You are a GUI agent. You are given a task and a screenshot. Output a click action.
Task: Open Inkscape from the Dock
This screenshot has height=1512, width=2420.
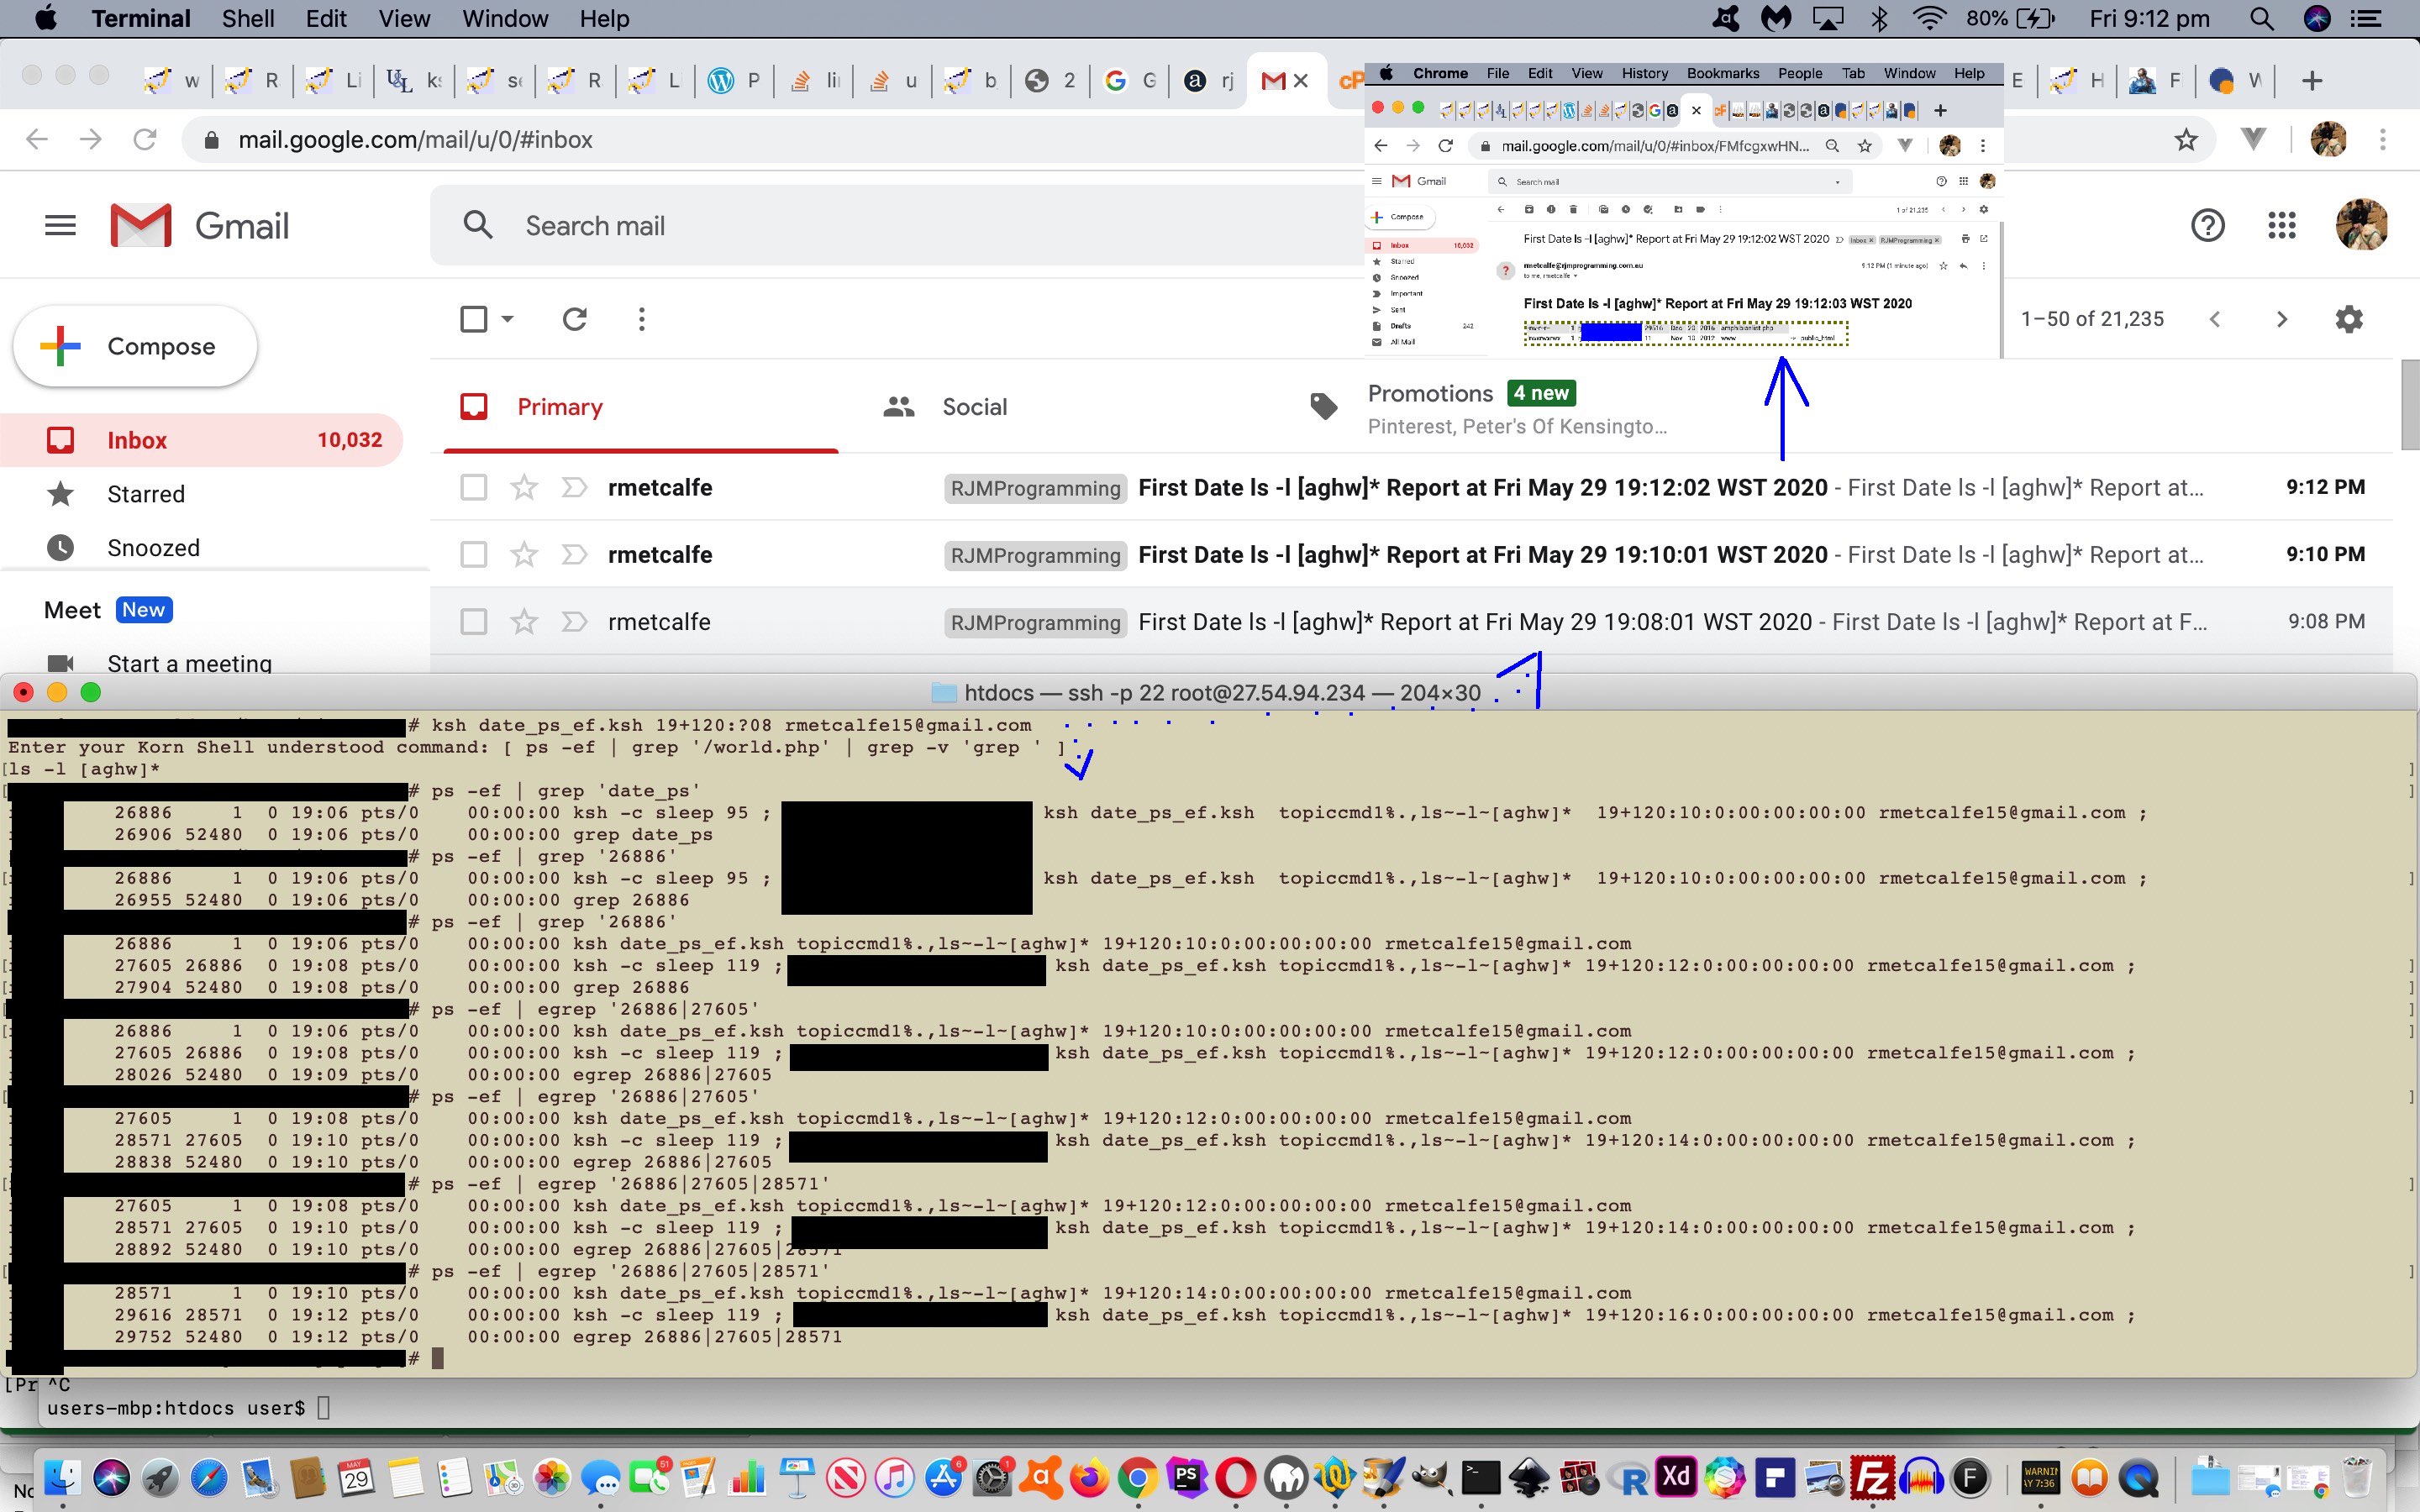pos(1530,1477)
